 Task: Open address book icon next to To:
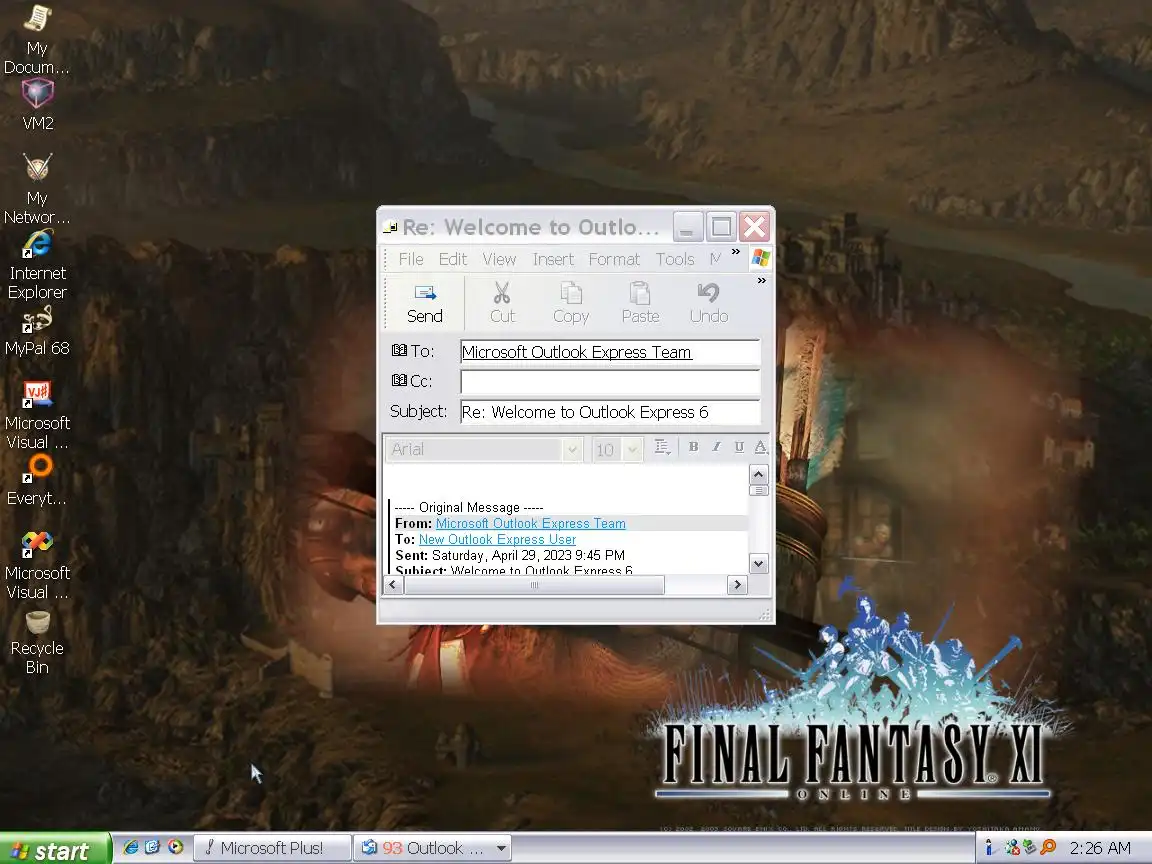pyautogui.click(x=399, y=350)
